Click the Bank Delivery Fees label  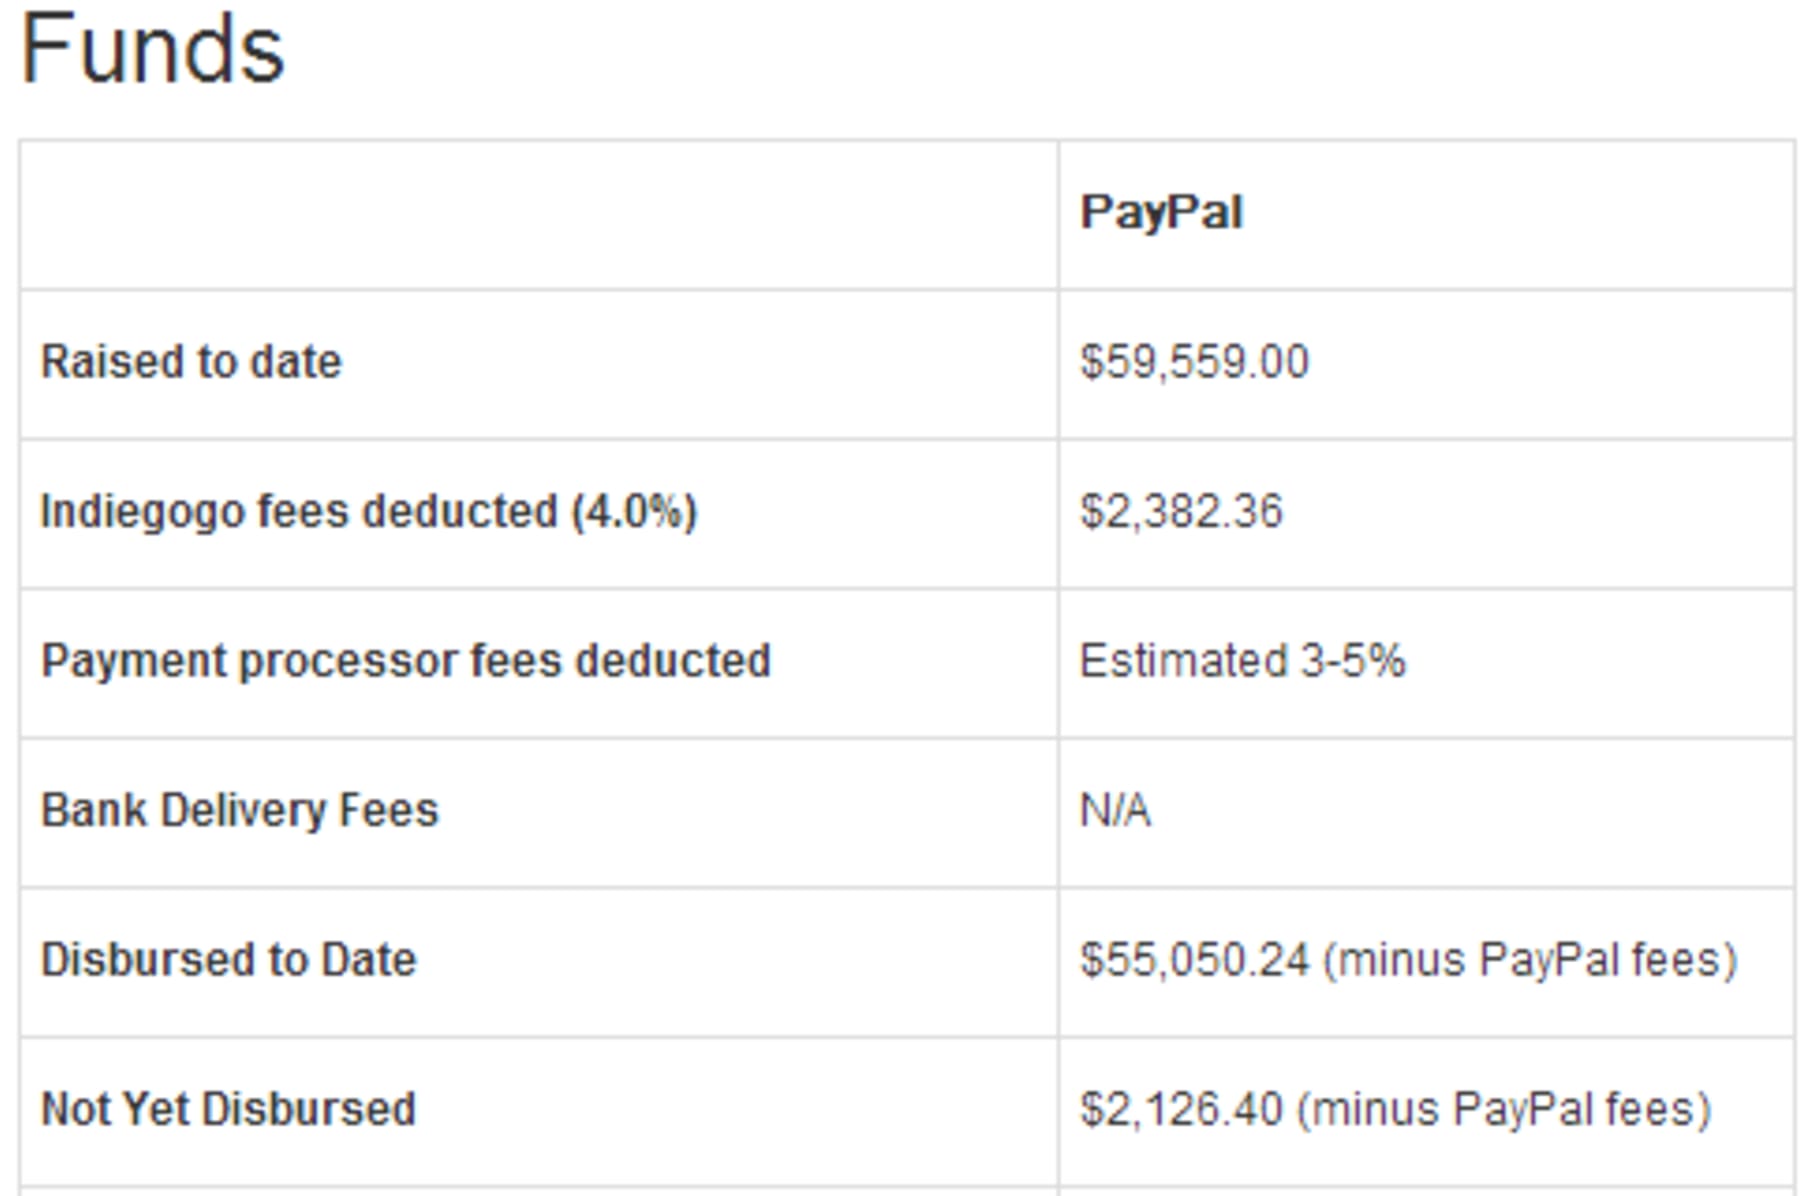click(240, 810)
